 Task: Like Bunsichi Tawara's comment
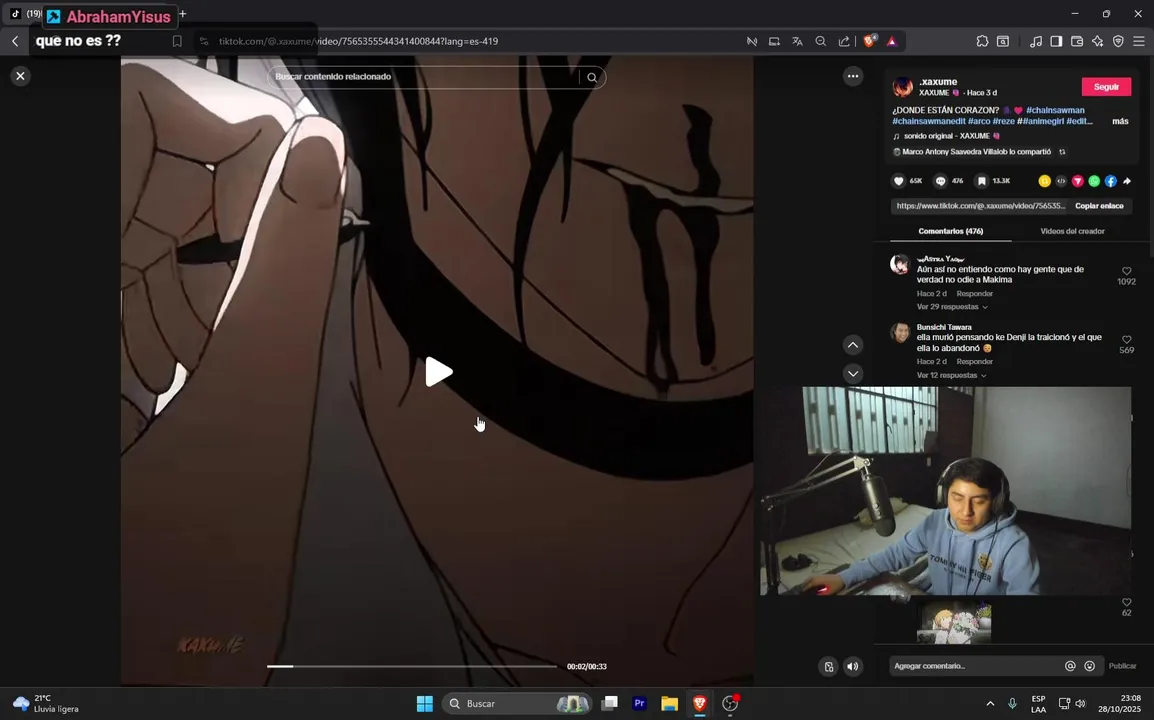[1127, 340]
